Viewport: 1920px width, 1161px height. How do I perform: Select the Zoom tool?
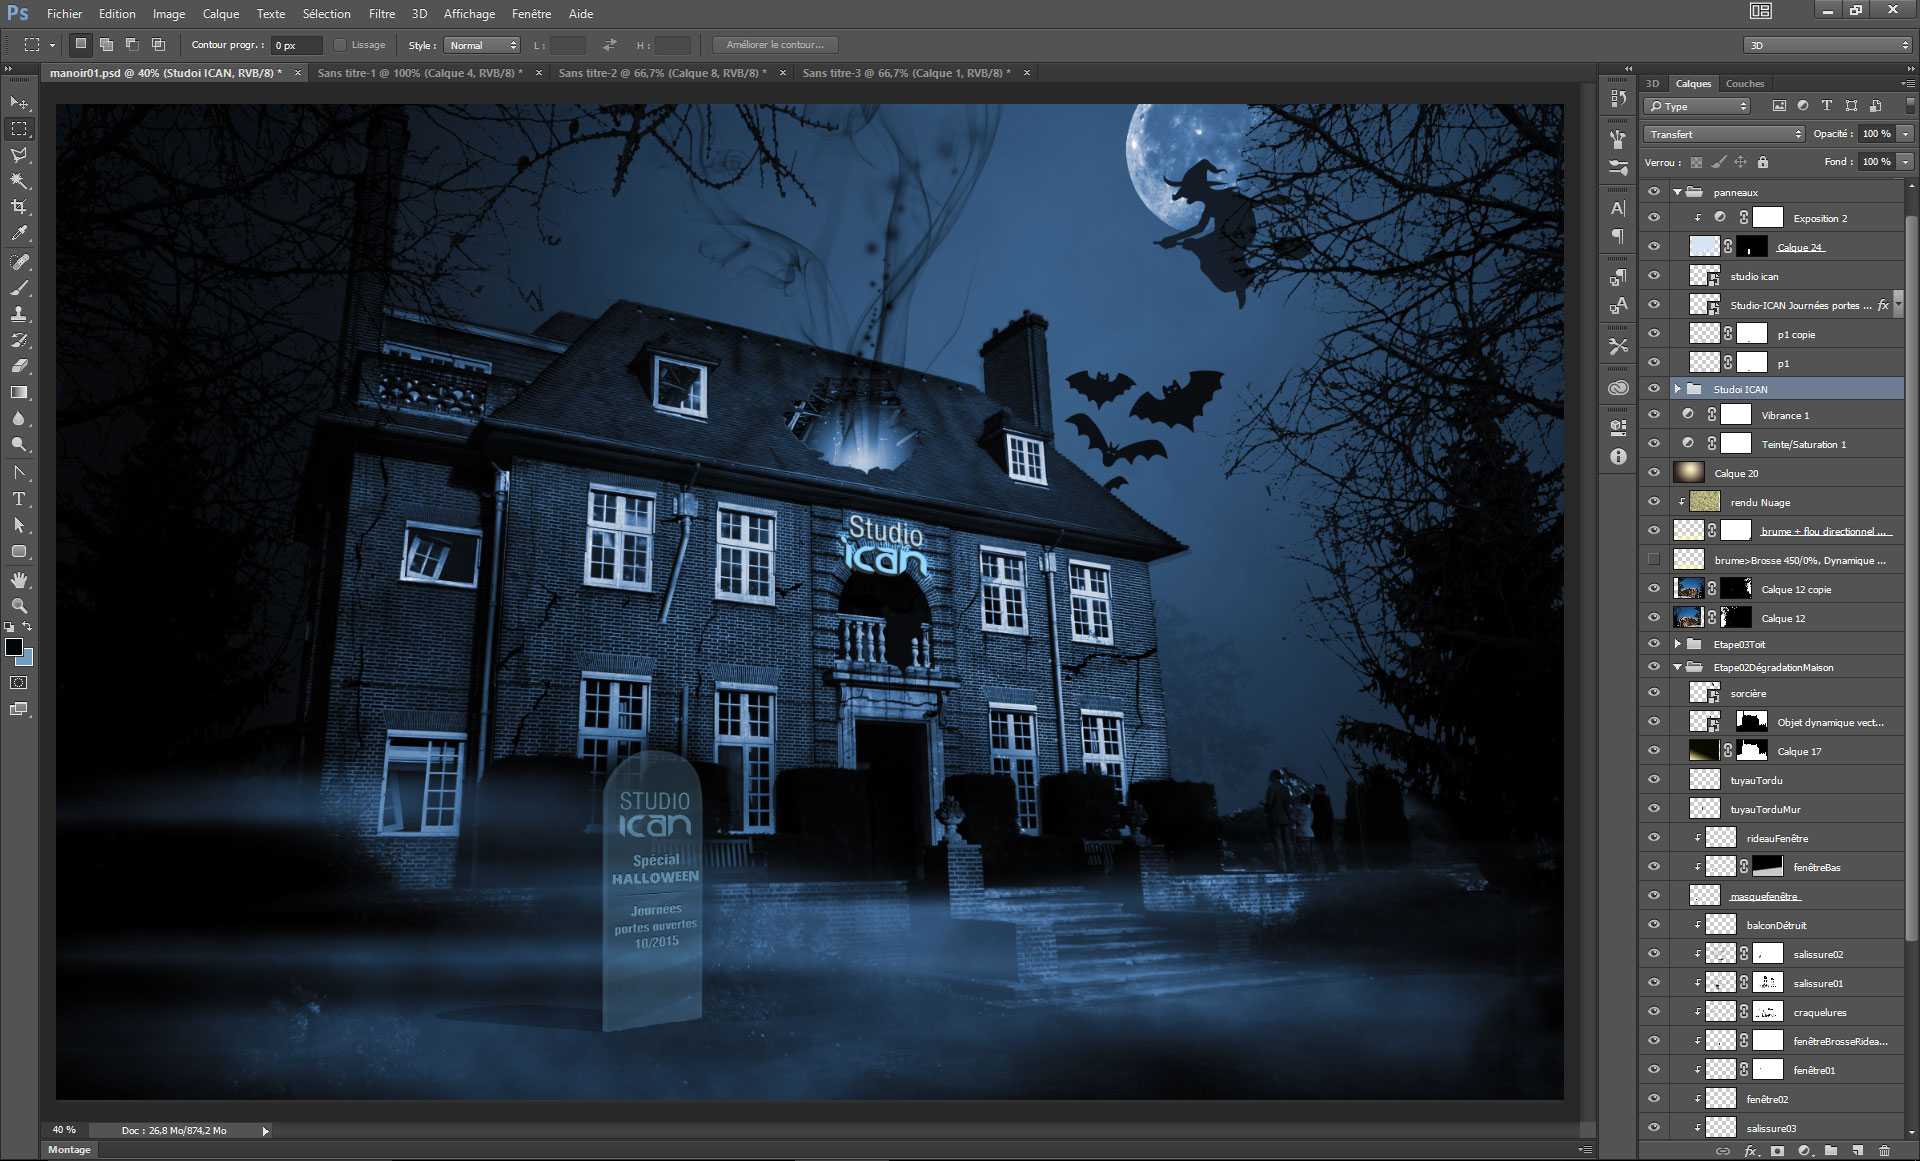click(x=19, y=606)
